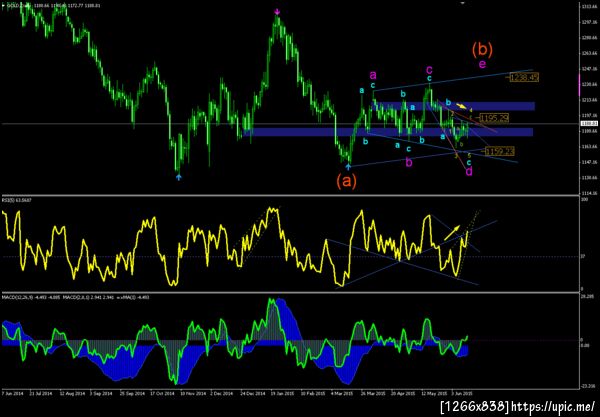Select the orange (b) wave label
The height and width of the screenshot is (417, 600).
pos(482,49)
